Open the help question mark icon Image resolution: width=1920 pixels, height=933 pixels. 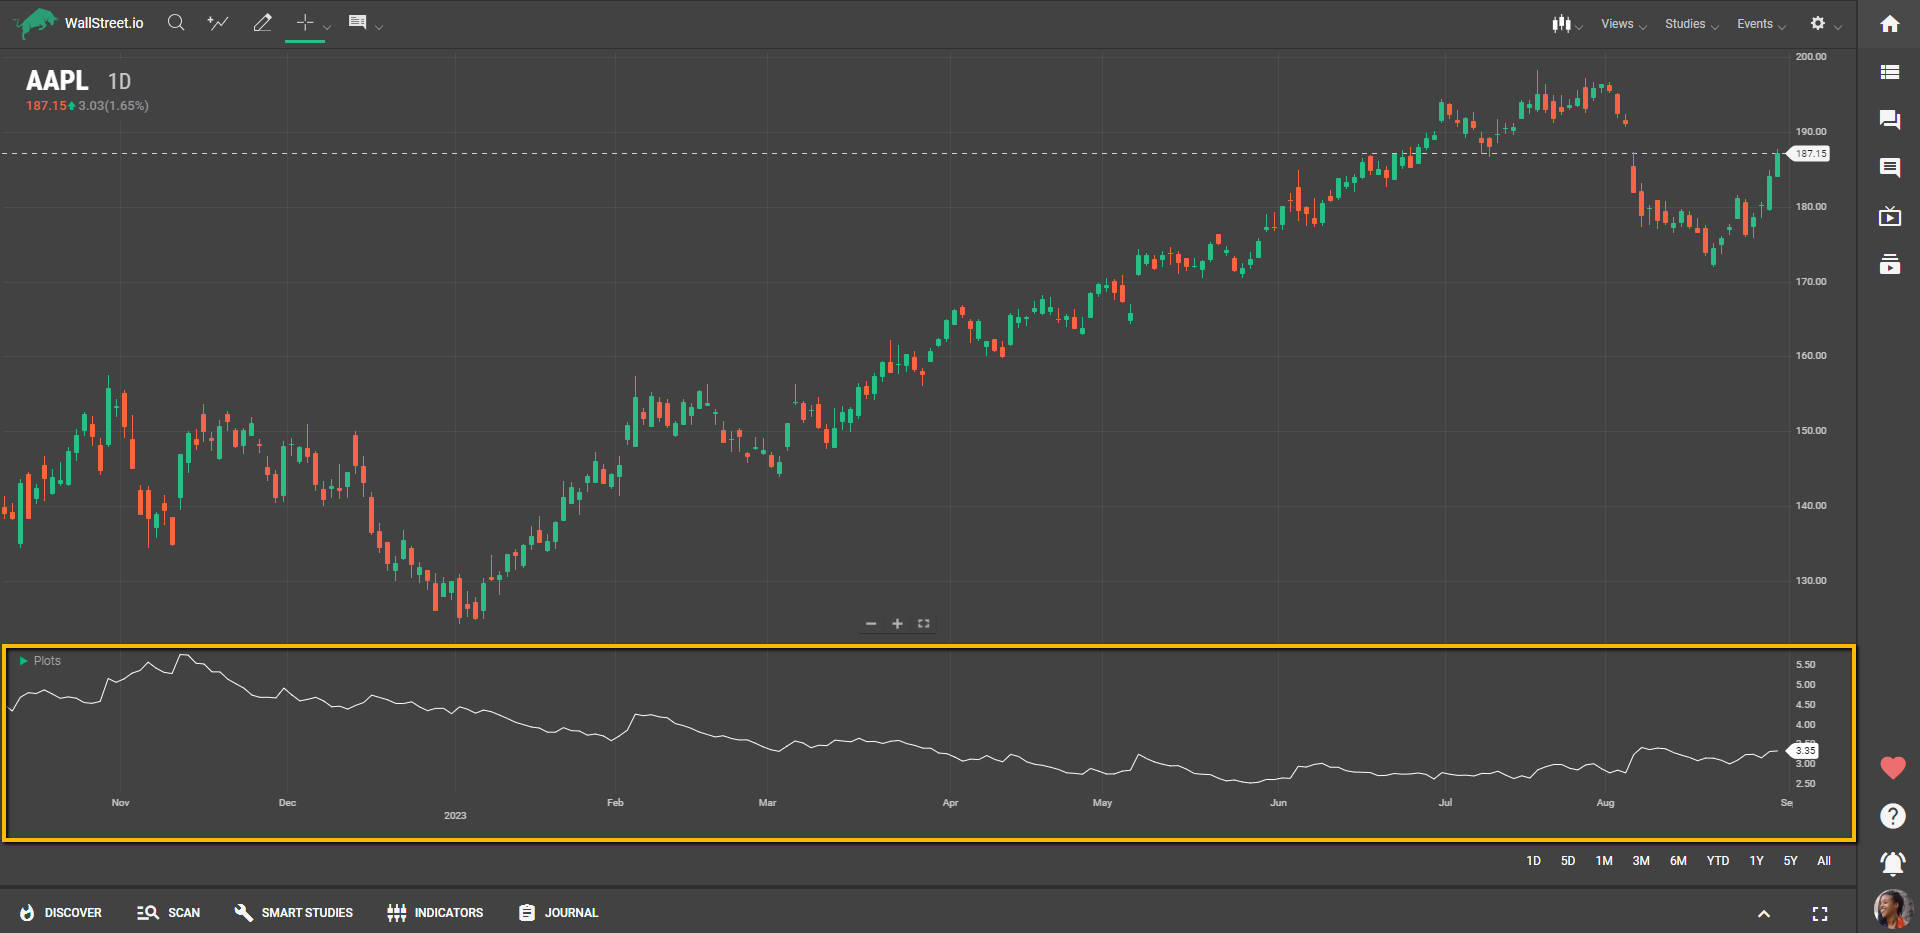(1892, 816)
